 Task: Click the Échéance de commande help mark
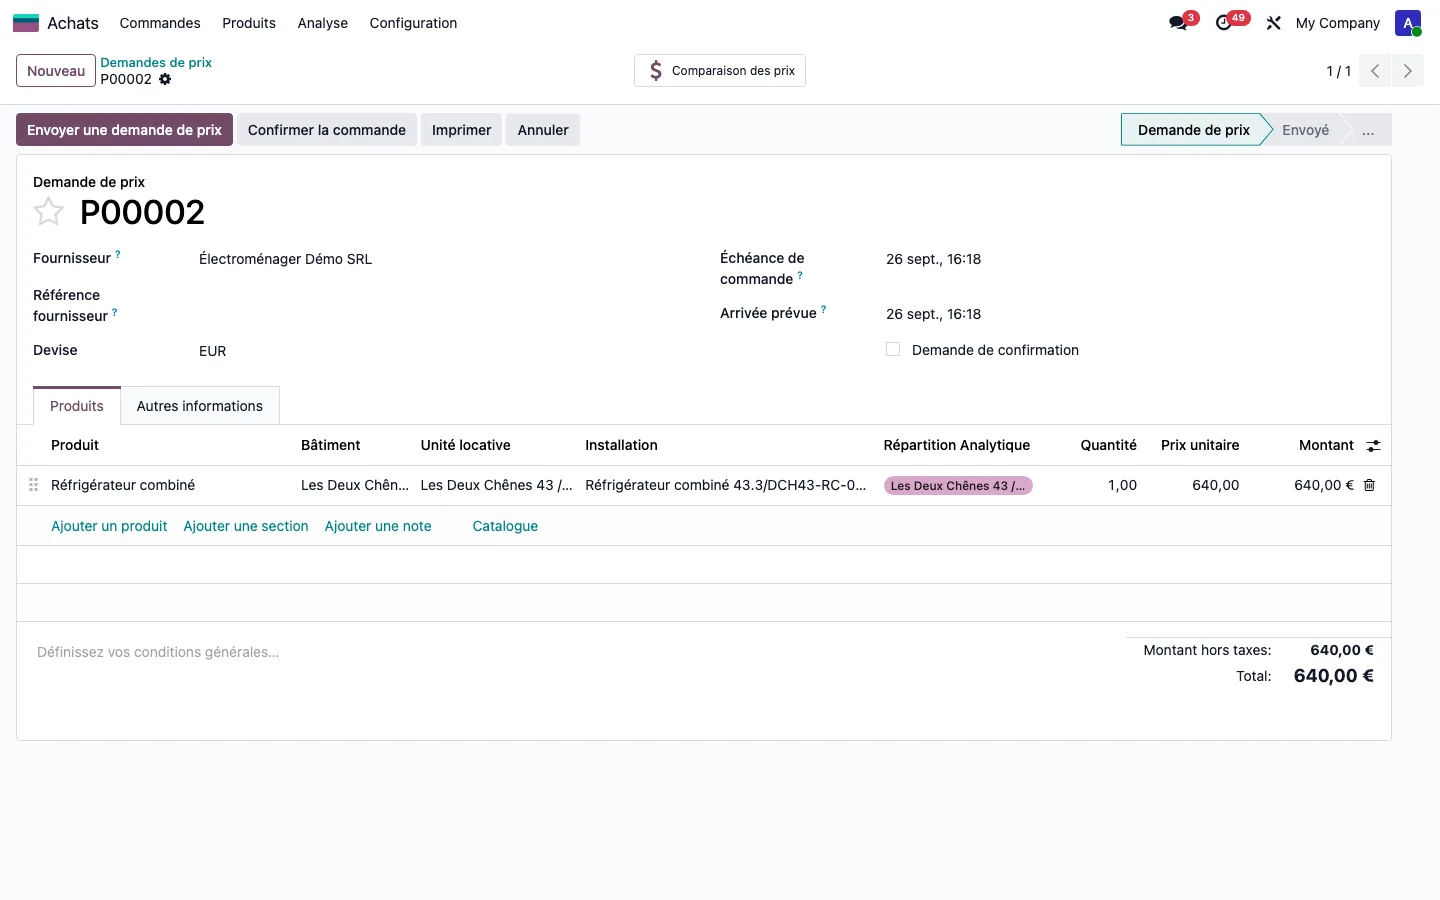pyautogui.click(x=800, y=275)
